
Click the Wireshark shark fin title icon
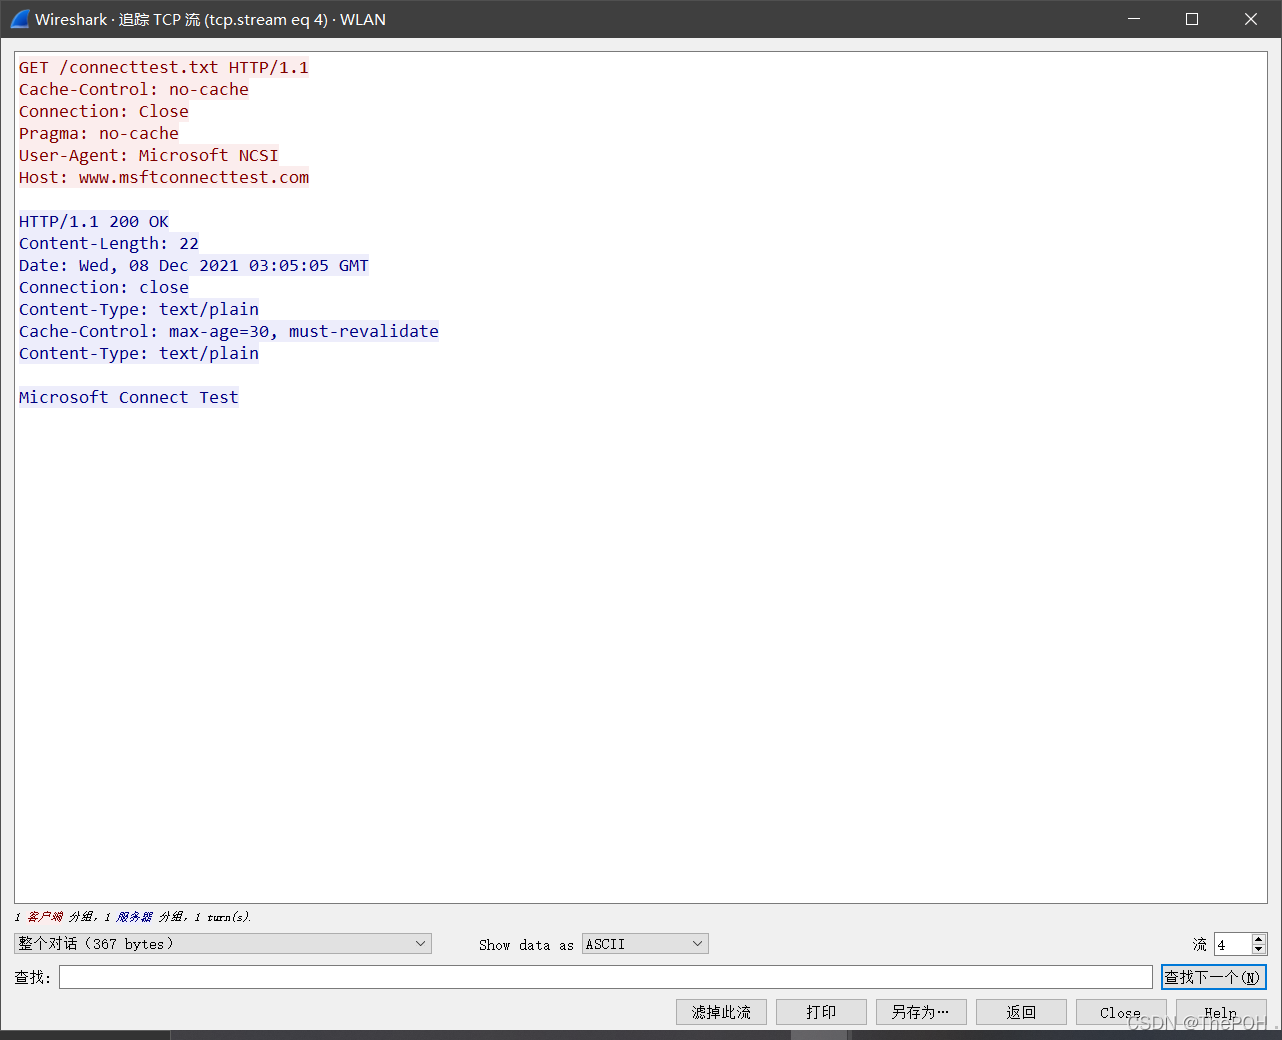[19, 19]
